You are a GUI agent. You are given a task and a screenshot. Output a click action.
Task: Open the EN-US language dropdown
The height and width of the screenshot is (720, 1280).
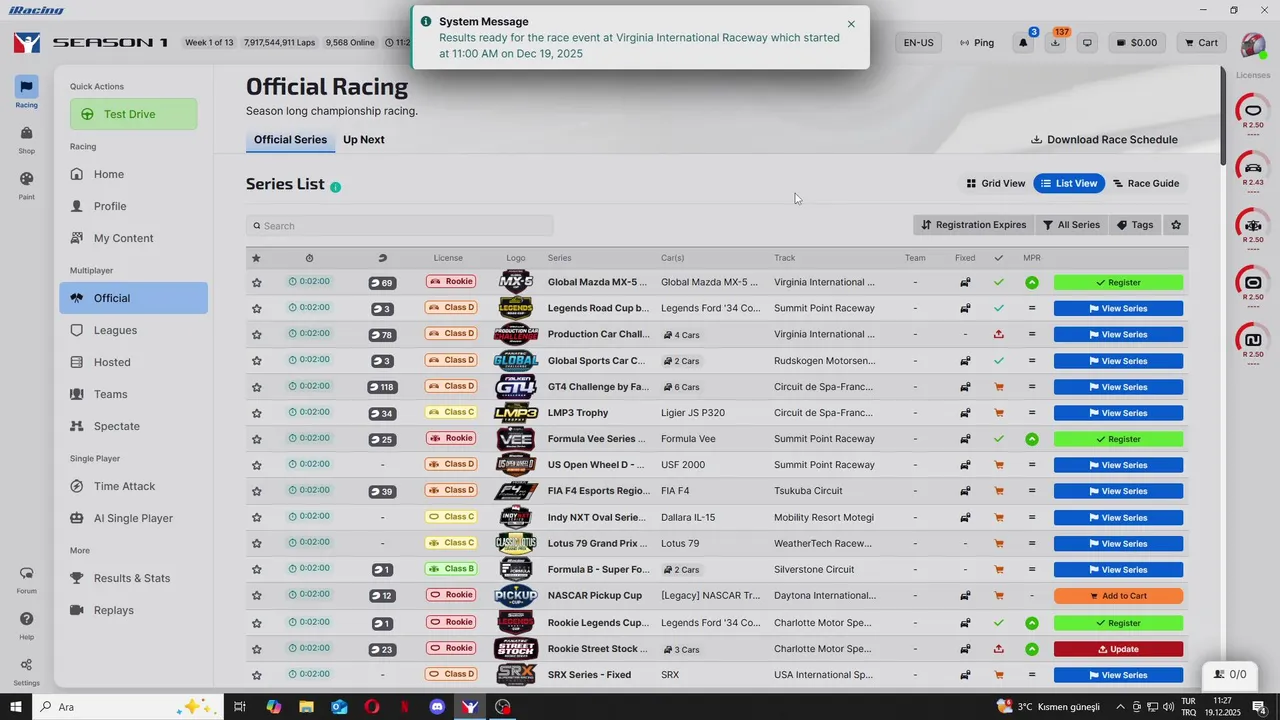(x=918, y=43)
